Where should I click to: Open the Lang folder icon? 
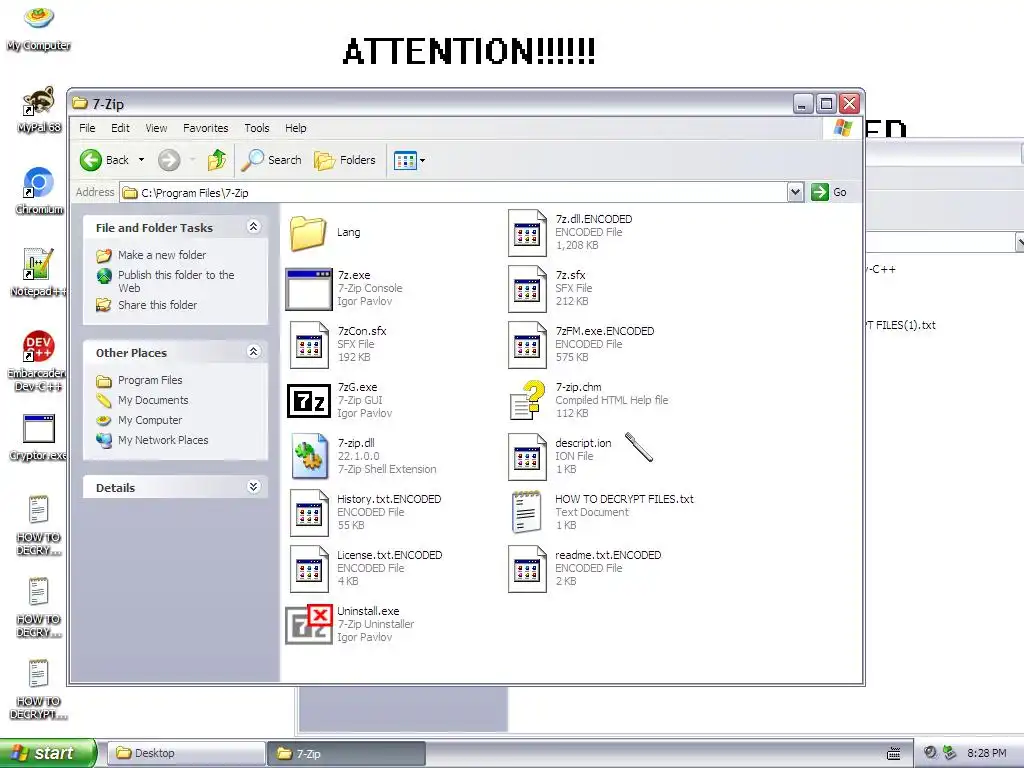[x=308, y=232]
